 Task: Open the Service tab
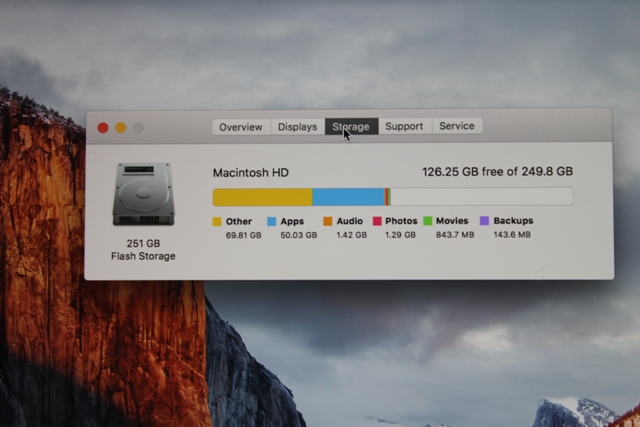tap(457, 126)
